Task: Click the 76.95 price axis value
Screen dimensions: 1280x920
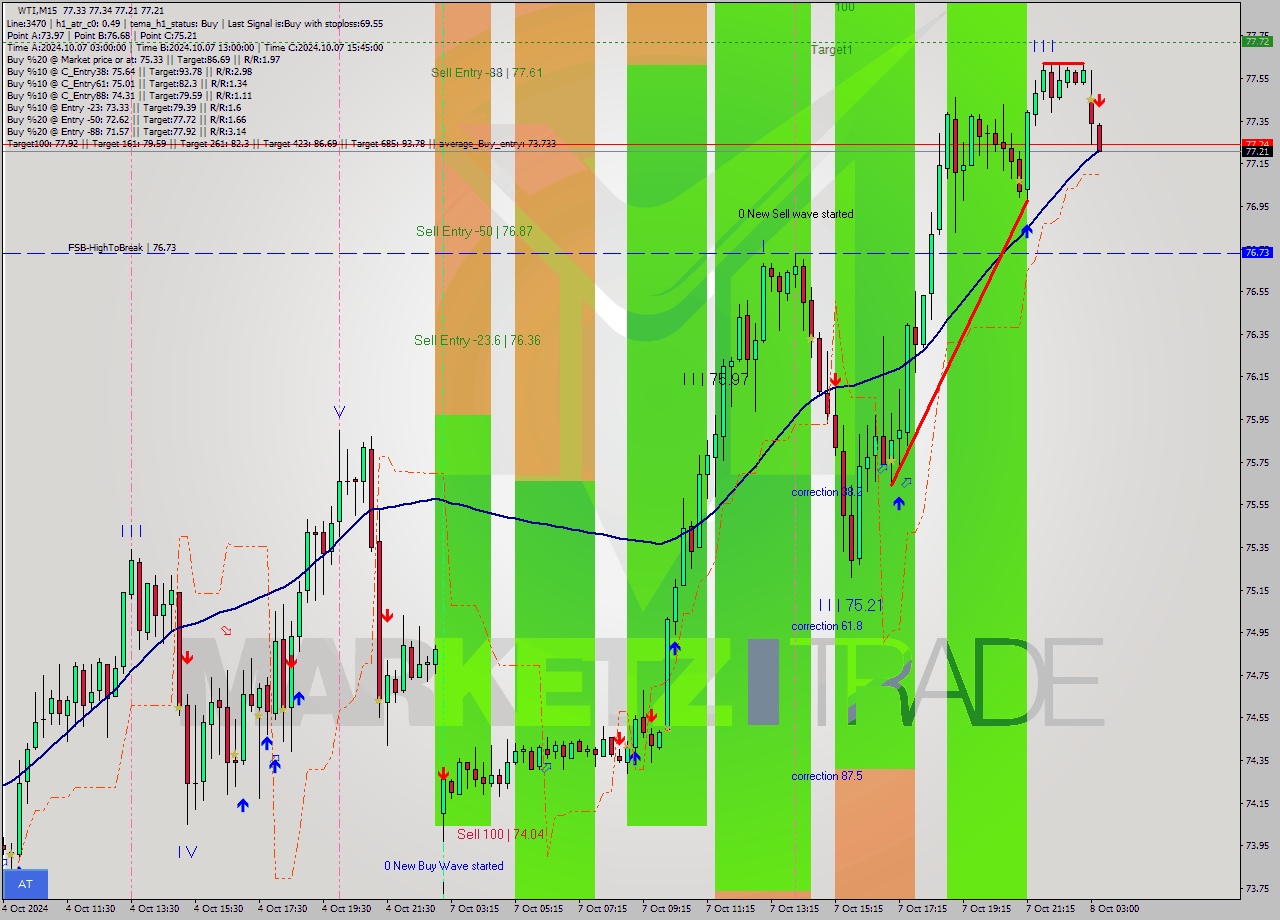Action: 1257,207
